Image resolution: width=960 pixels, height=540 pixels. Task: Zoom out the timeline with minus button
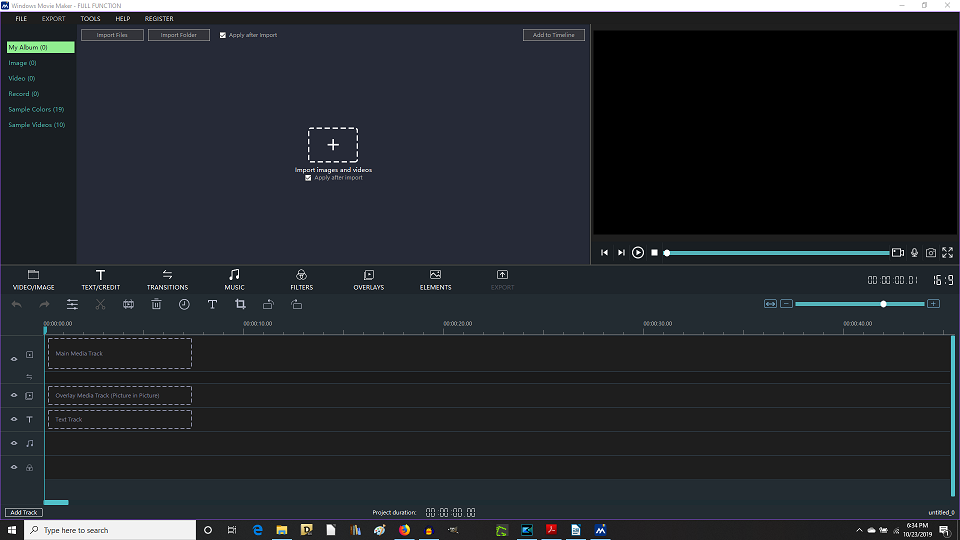[787, 304]
